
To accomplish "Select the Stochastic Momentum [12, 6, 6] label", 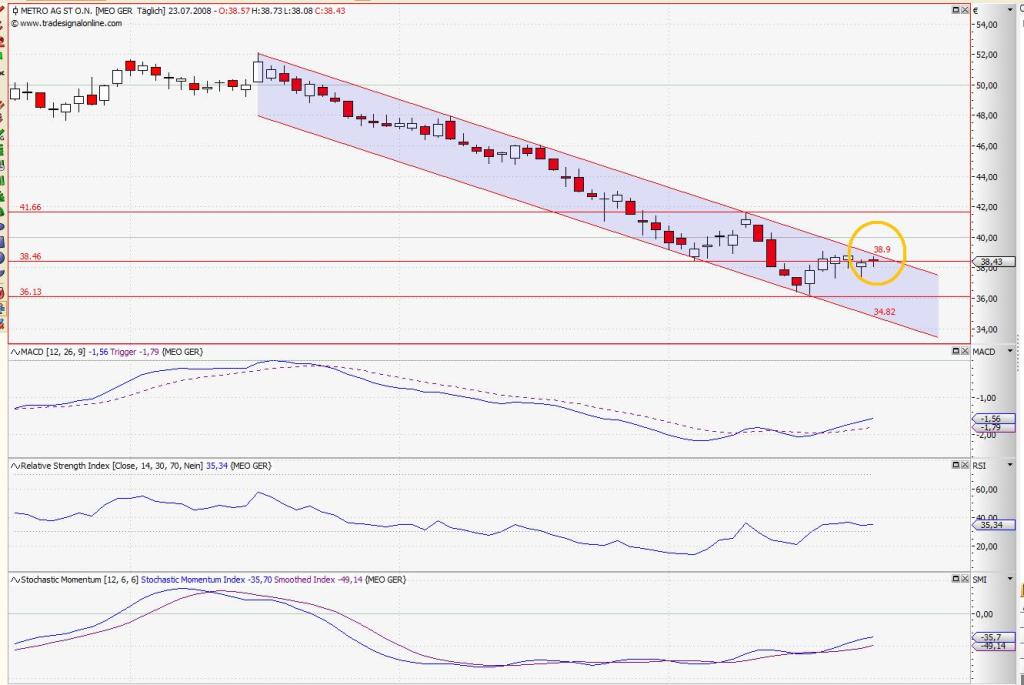I will [x=80, y=579].
